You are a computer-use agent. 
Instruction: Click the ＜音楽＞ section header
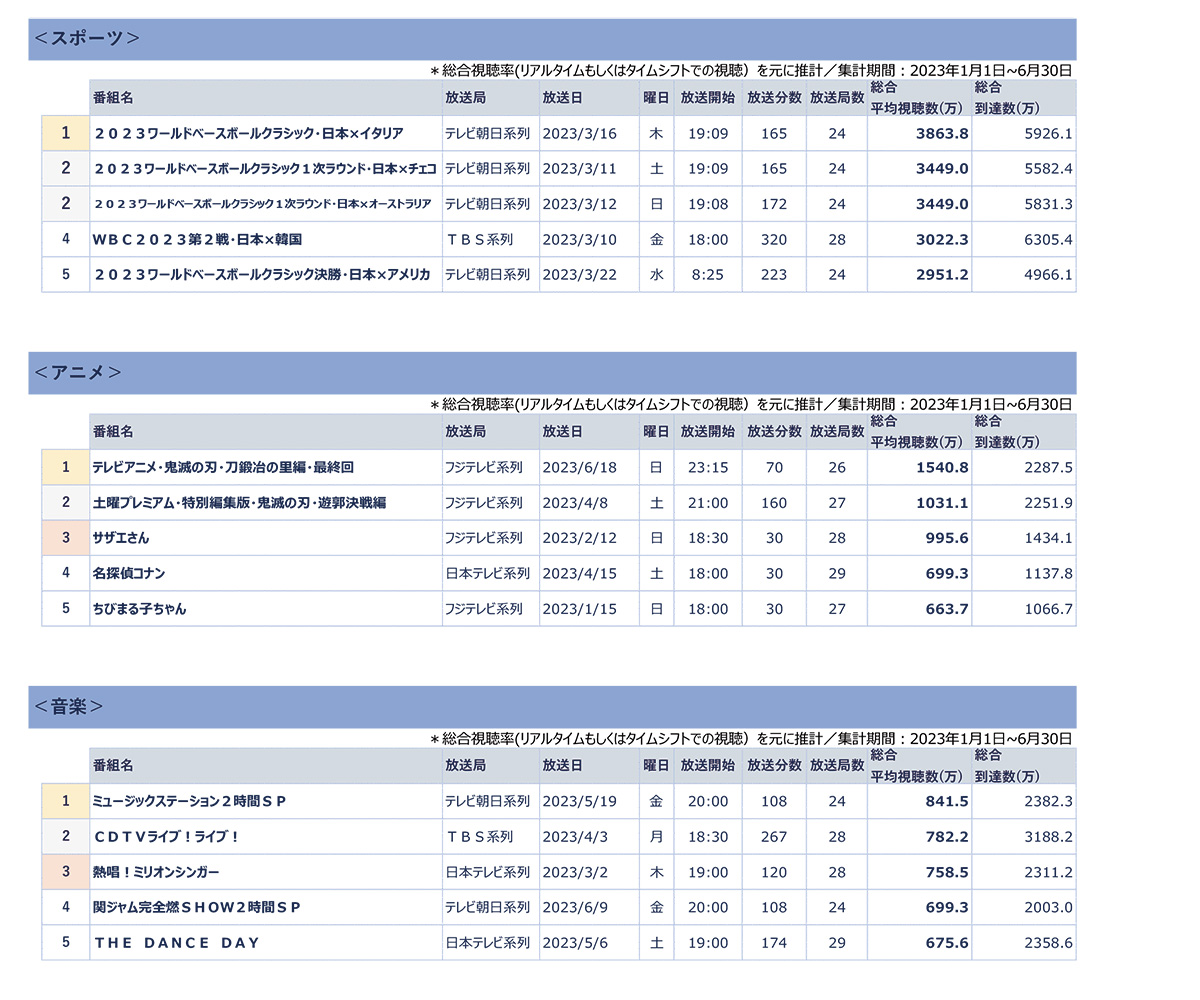tap(552, 707)
